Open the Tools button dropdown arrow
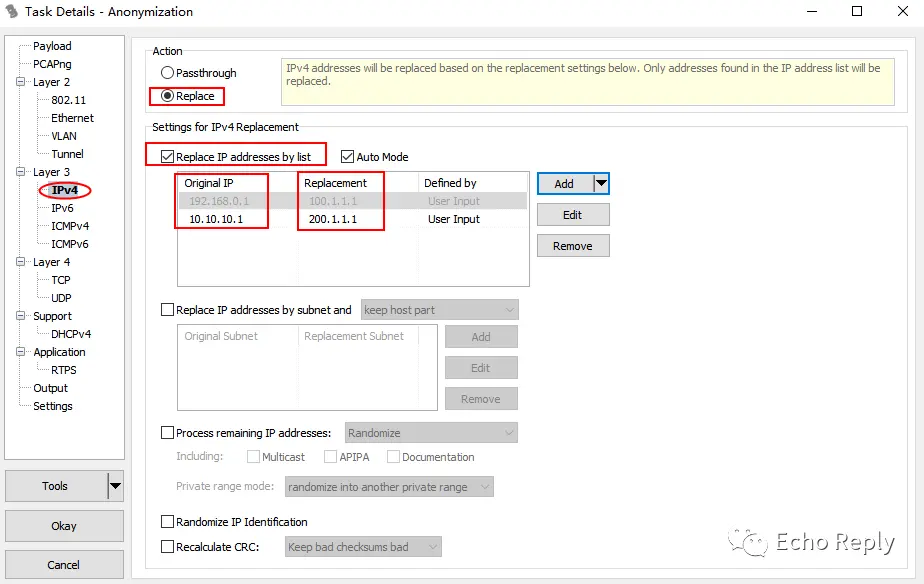Viewport: 924px width, 584px height. (x=116, y=486)
